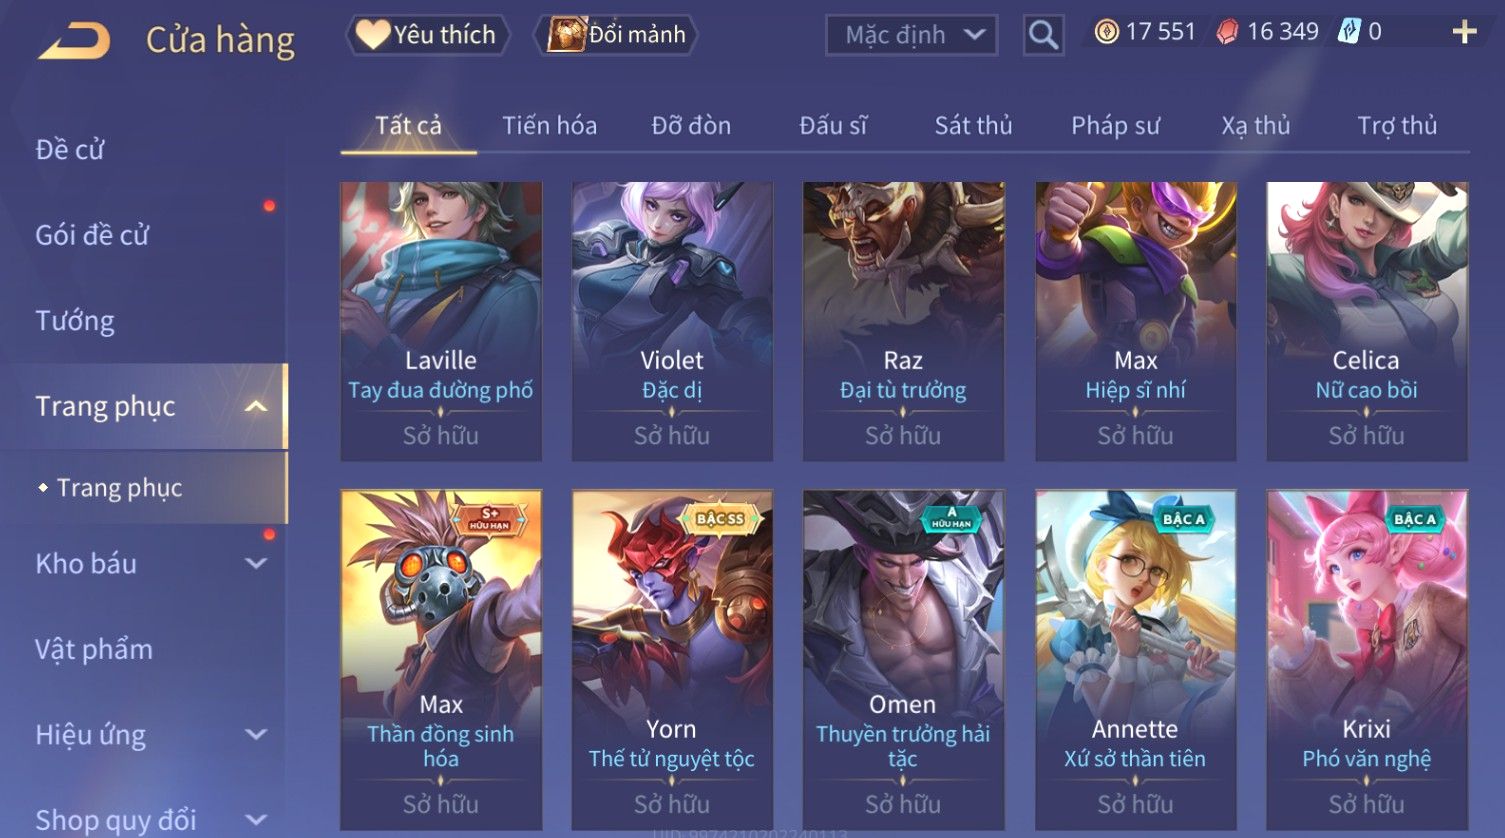
Task: Select the Pháp sư tab
Action: [x=1115, y=125]
